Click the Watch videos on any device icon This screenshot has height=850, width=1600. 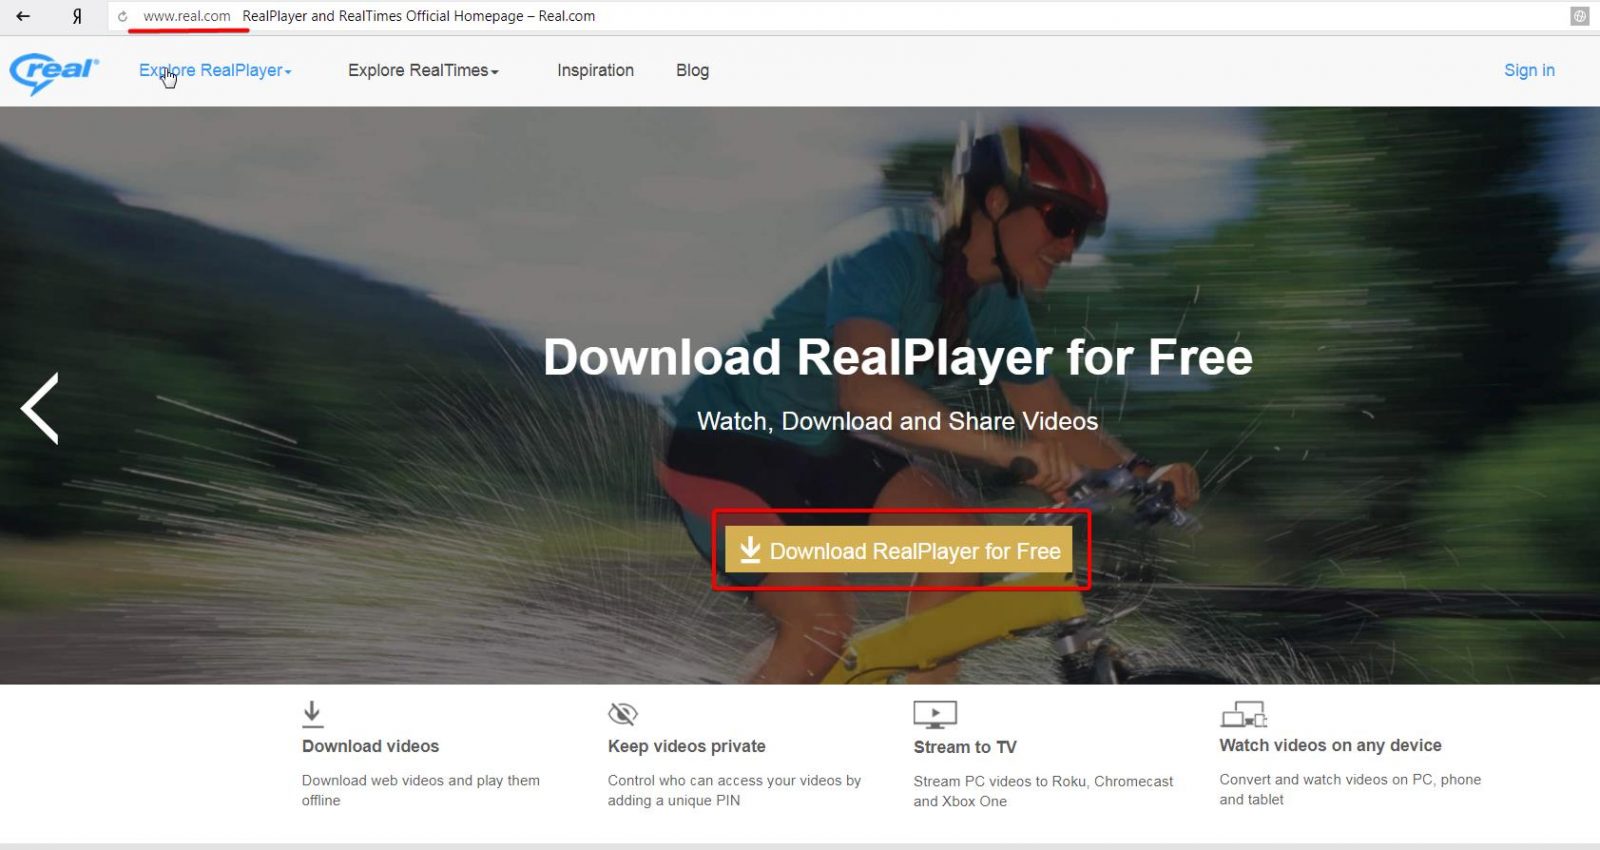1244,714
